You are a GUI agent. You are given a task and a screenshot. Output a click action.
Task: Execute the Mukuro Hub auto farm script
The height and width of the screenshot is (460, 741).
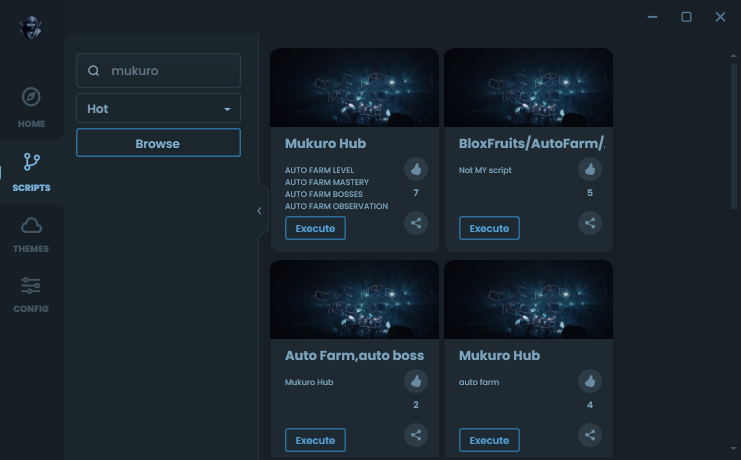pyautogui.click(x=489, y=440)
